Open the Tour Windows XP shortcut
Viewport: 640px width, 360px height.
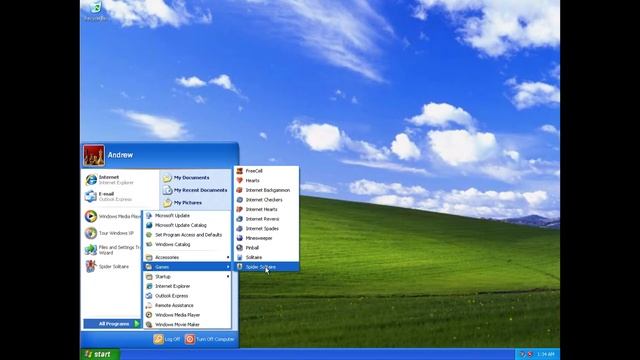113,233
